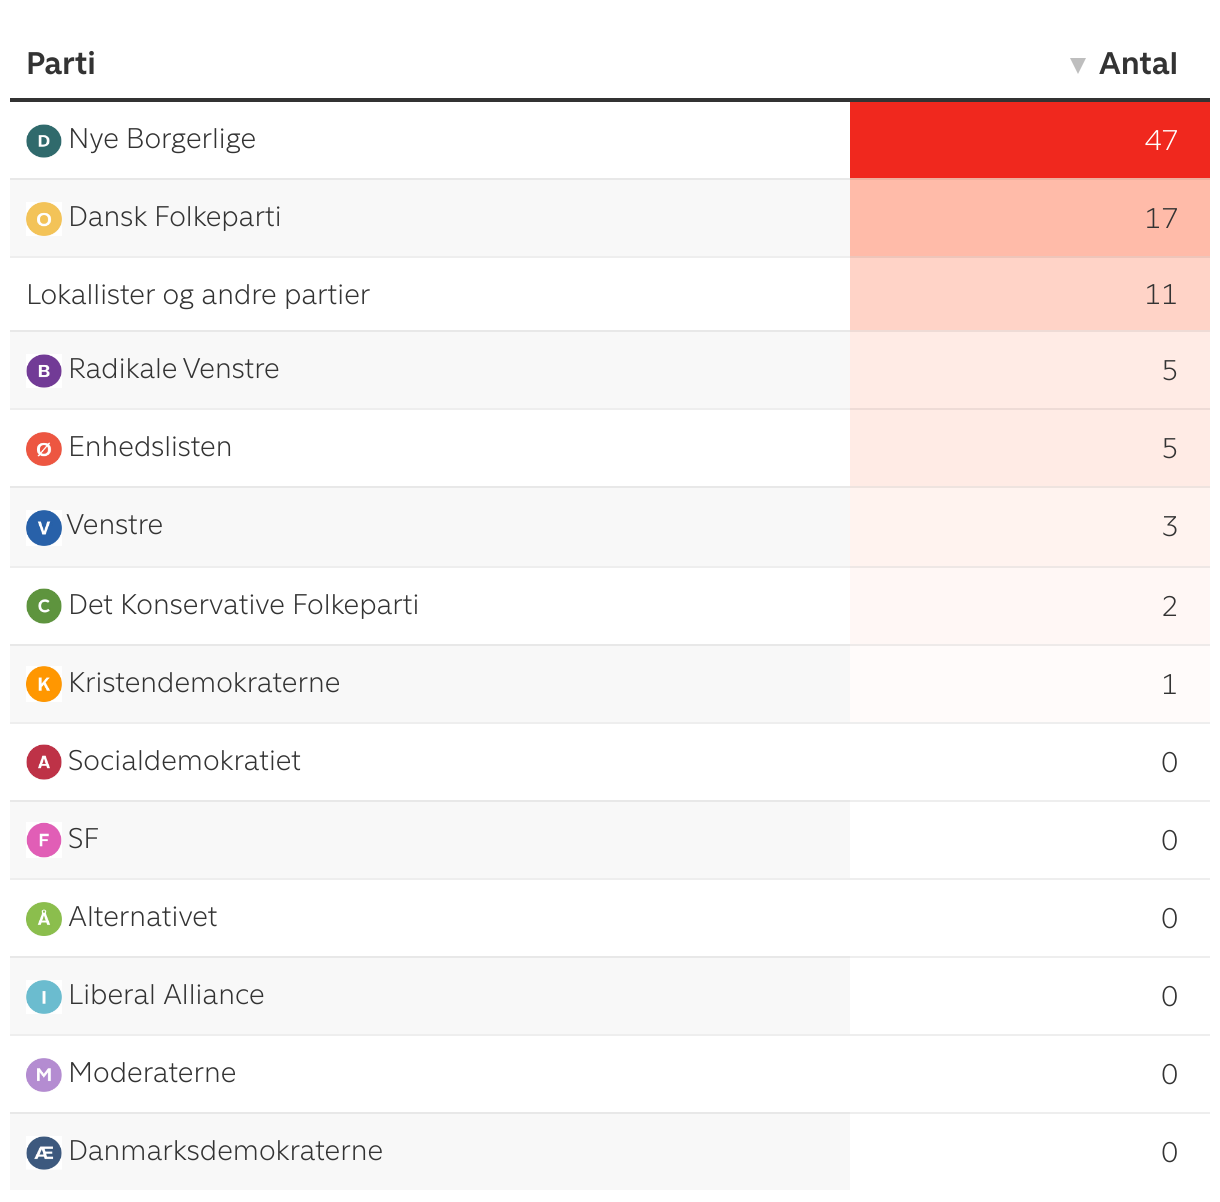Screen dimensions: 1220x1202
Task: Click the Socialdemokratiet 'A' icon
Action: [x=44, y=762]
